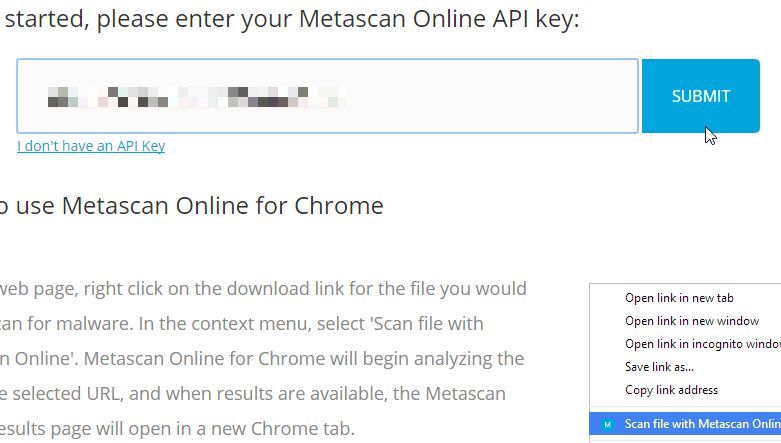781x443 pixels.
Task: Click the 'enter your Metascan Online API key' heading
Action: (x=290, y=19)
